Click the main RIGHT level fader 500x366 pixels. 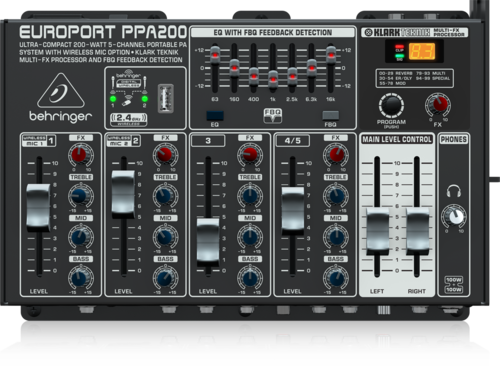coord(417,232)
